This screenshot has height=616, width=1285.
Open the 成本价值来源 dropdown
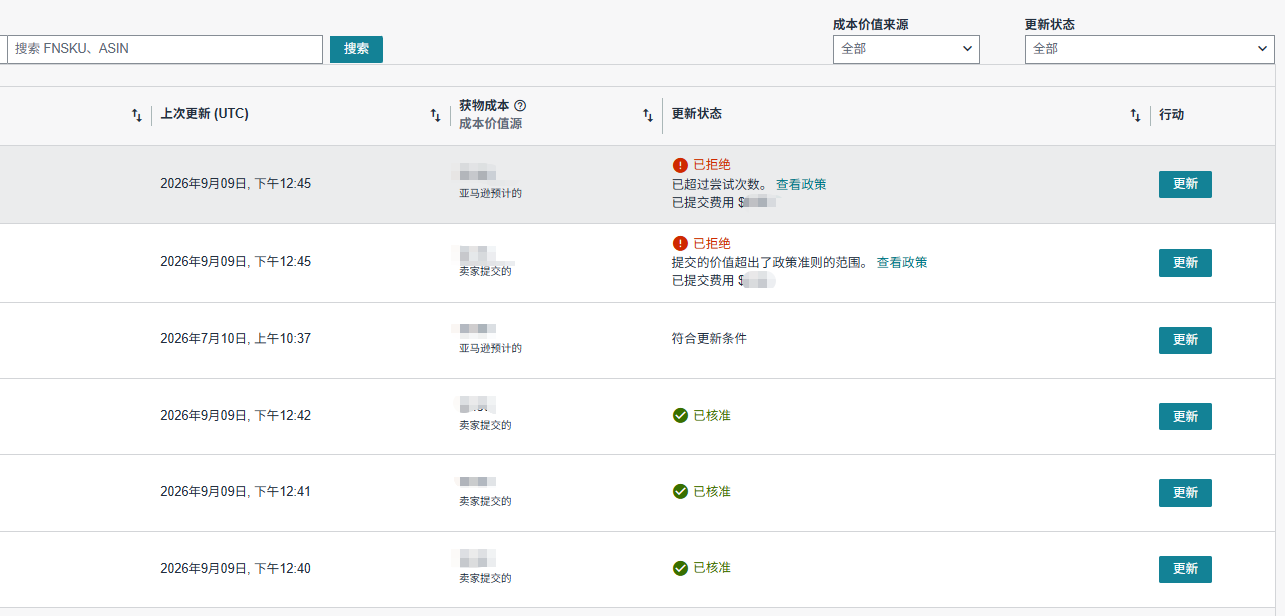[x=906, y=49]
